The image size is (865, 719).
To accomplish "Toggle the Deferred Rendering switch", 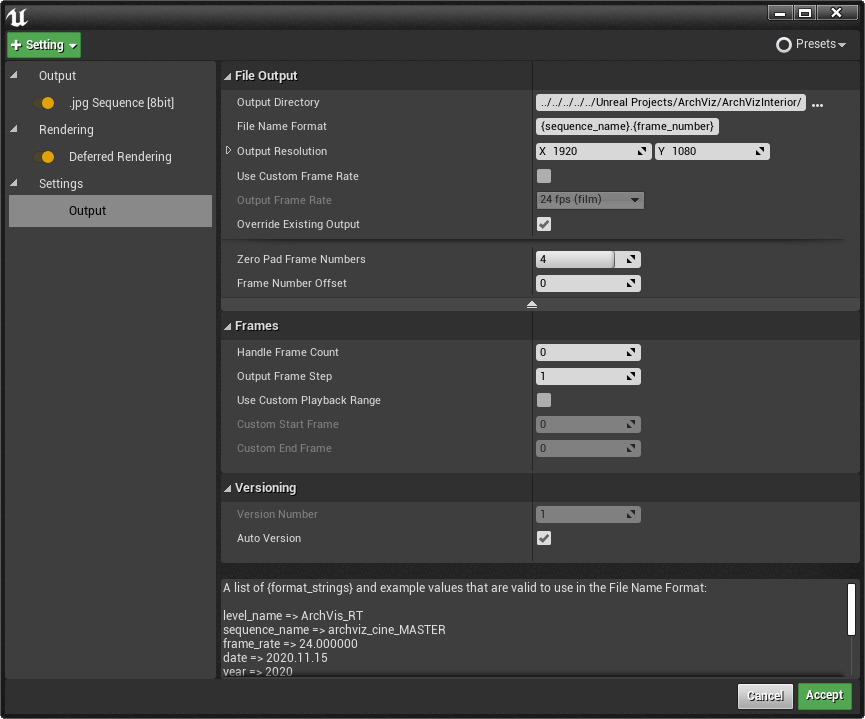I will point(44,157).
